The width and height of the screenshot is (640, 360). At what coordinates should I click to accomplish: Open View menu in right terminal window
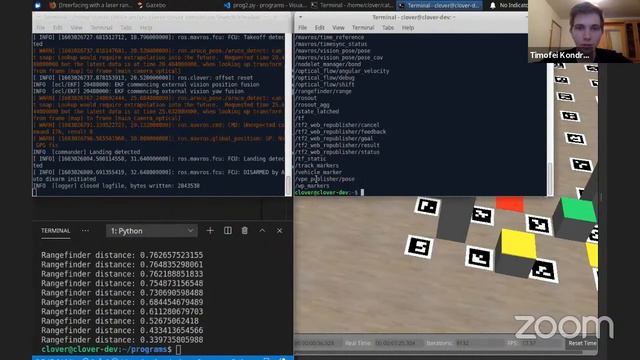pos(338,28)
